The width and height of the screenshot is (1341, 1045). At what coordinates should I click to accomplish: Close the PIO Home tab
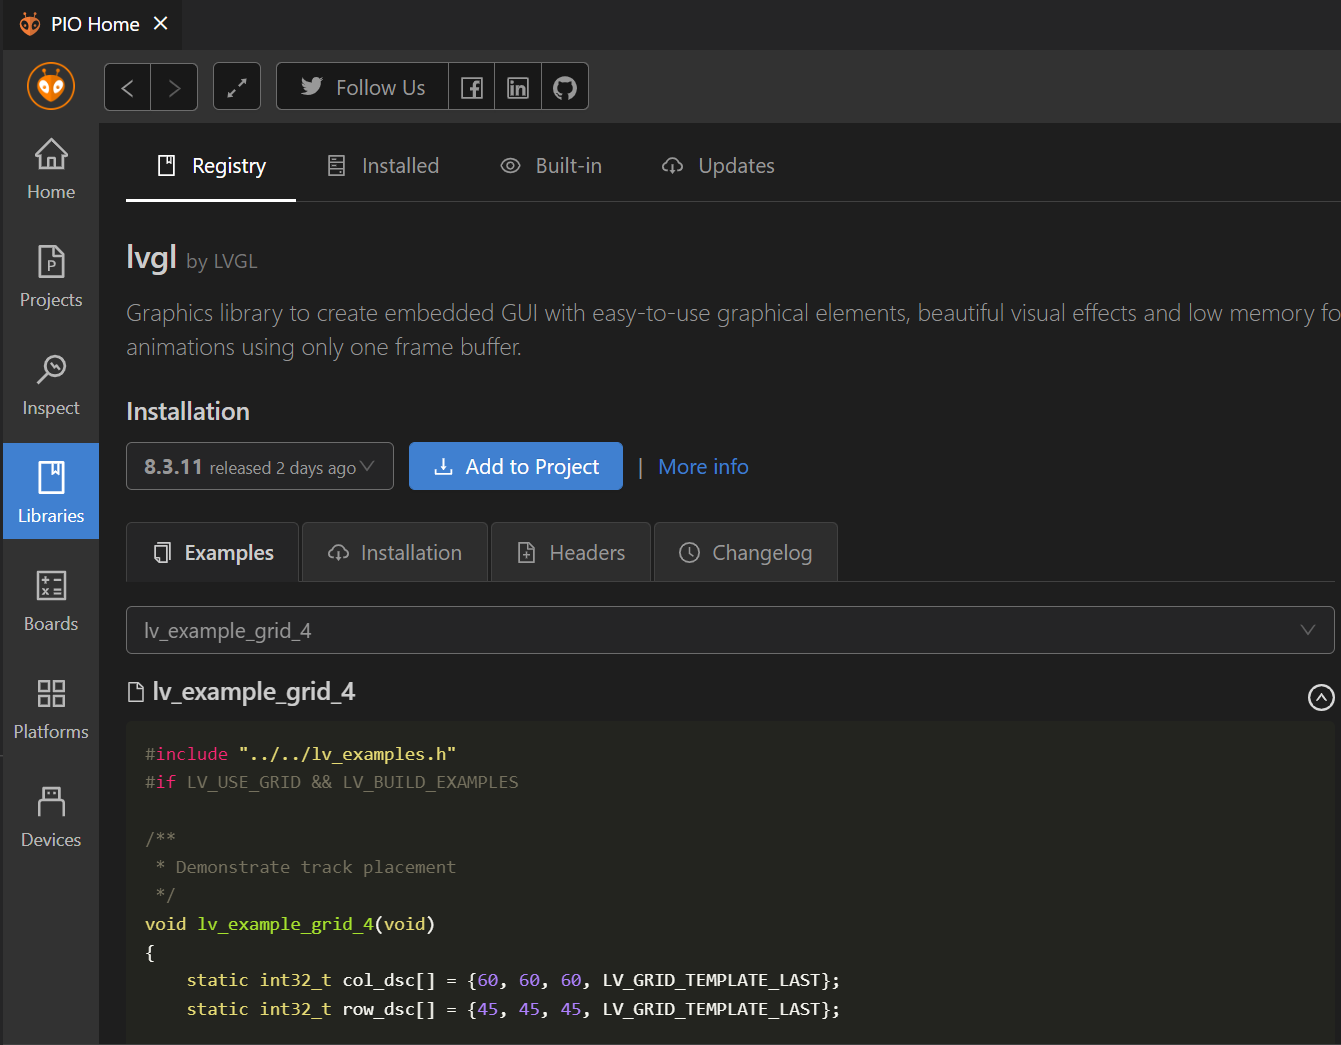161,23
